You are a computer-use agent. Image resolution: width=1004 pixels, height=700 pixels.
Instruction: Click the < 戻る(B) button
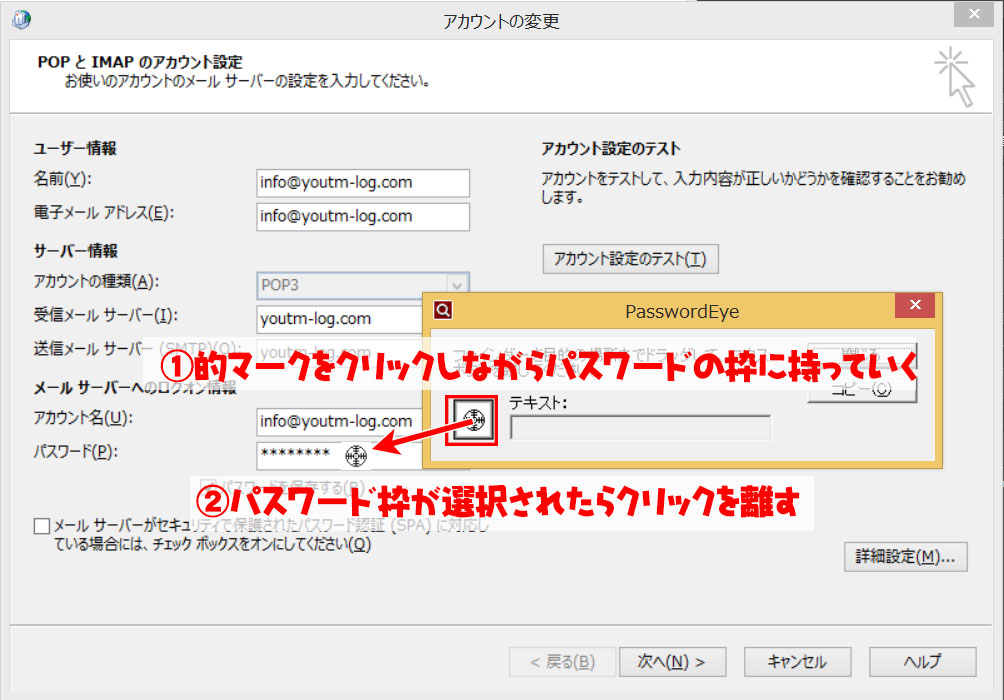[562, 662]
